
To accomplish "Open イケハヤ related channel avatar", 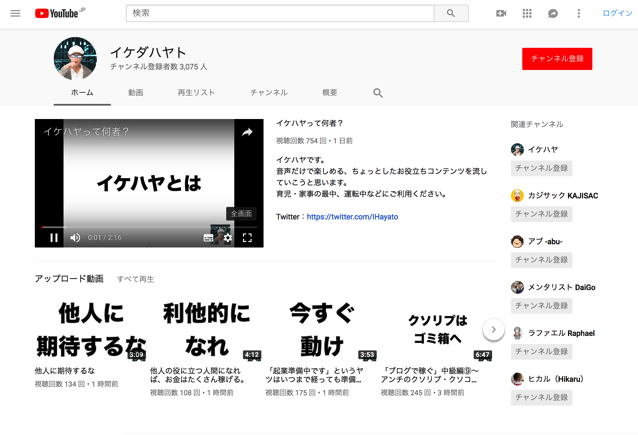I will [x=517, y=149].
